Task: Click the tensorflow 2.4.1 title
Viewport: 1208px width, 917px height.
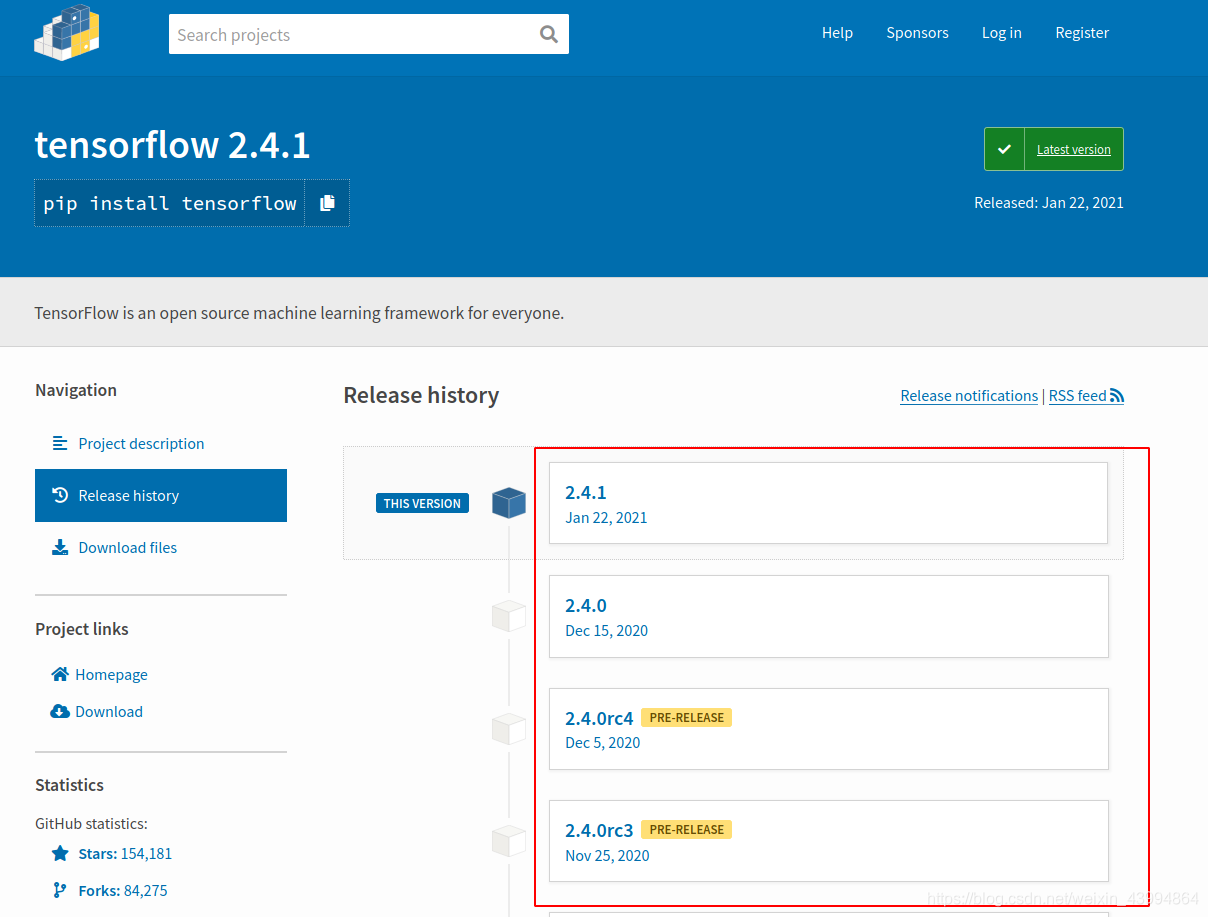Action: (172, 145)
